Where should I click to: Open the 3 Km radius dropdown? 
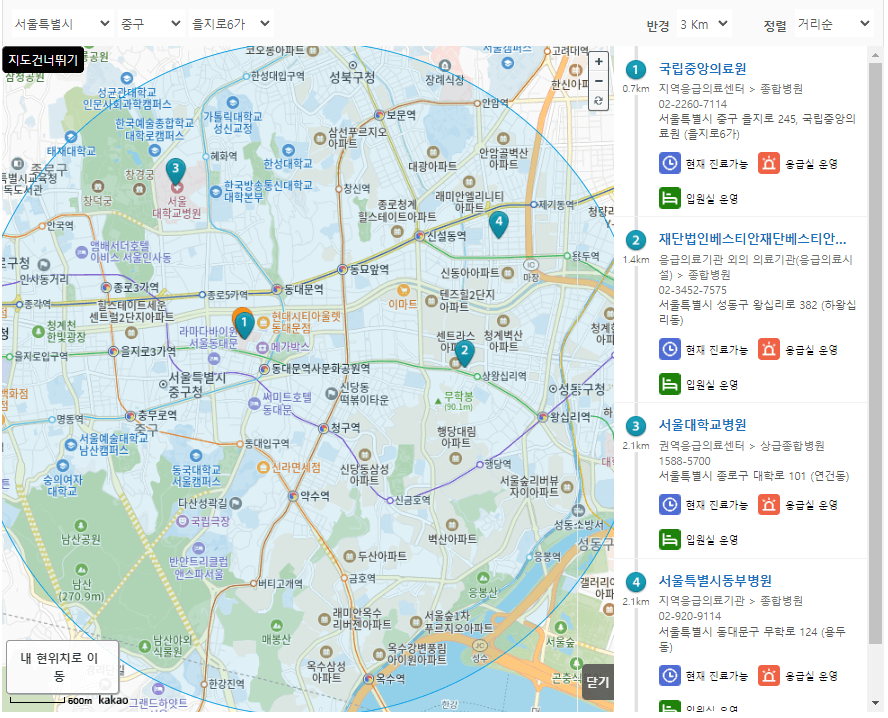704,24
